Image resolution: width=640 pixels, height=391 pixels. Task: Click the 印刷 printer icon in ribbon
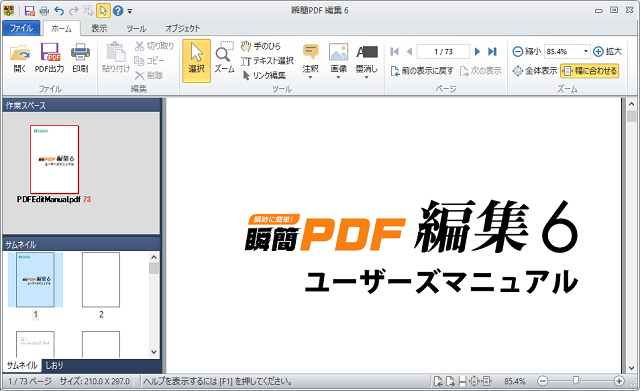point(80,58)
